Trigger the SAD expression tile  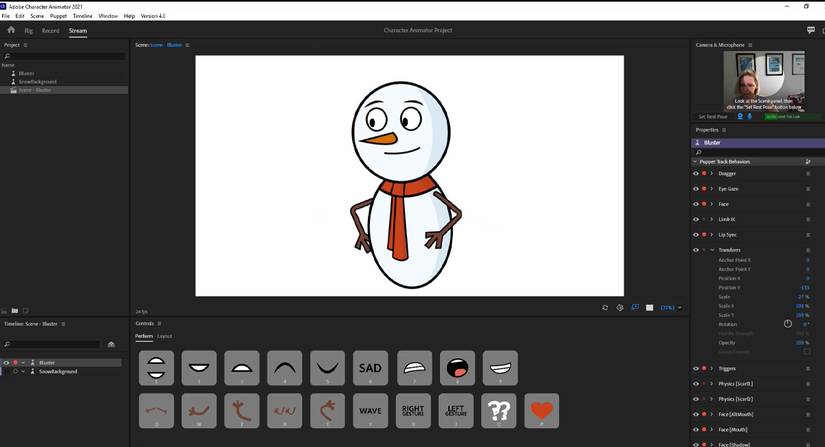(370, 368)
